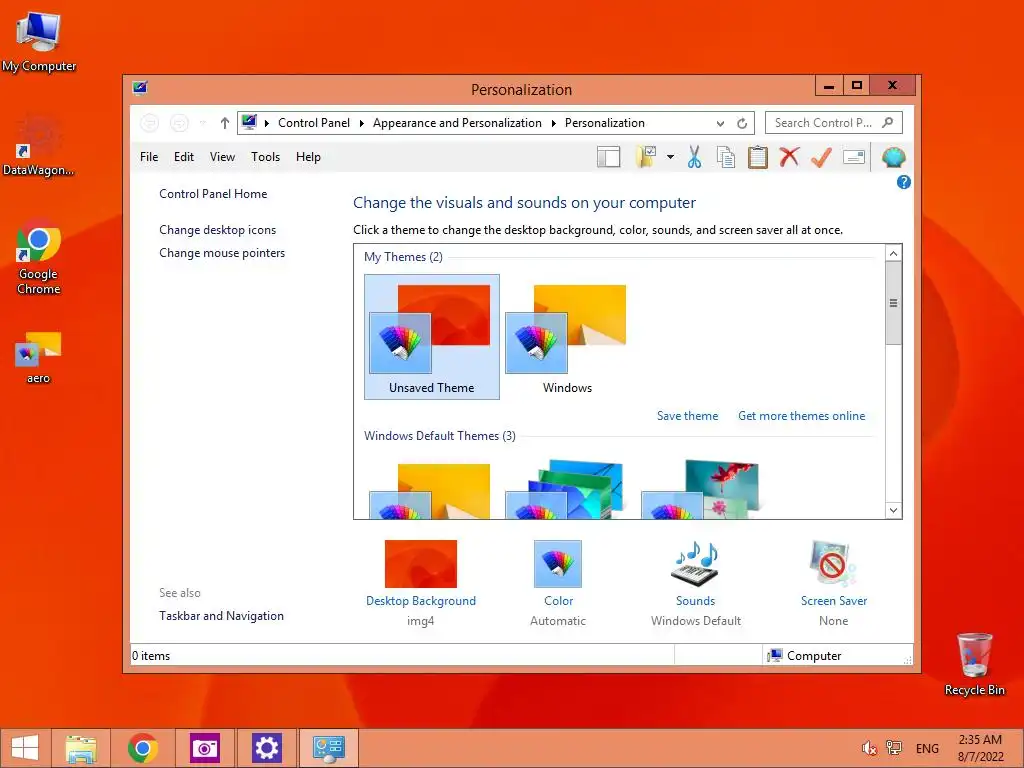The width and height of the screenshot is (1024, 768).
Task: Select the aero theme desktop file
Action: 39,357
